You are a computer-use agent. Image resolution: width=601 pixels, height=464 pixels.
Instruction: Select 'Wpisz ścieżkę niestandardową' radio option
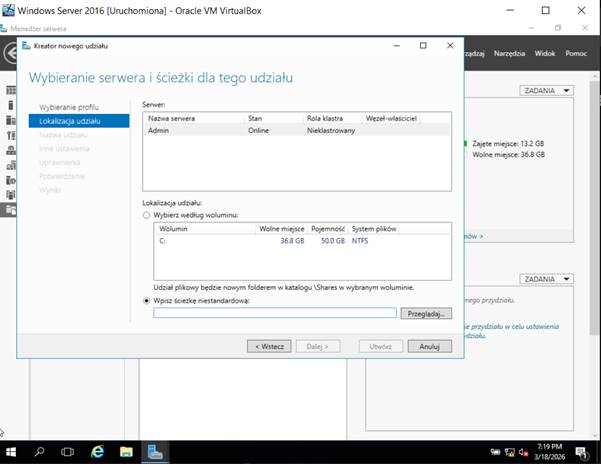[x=148, y=300]
